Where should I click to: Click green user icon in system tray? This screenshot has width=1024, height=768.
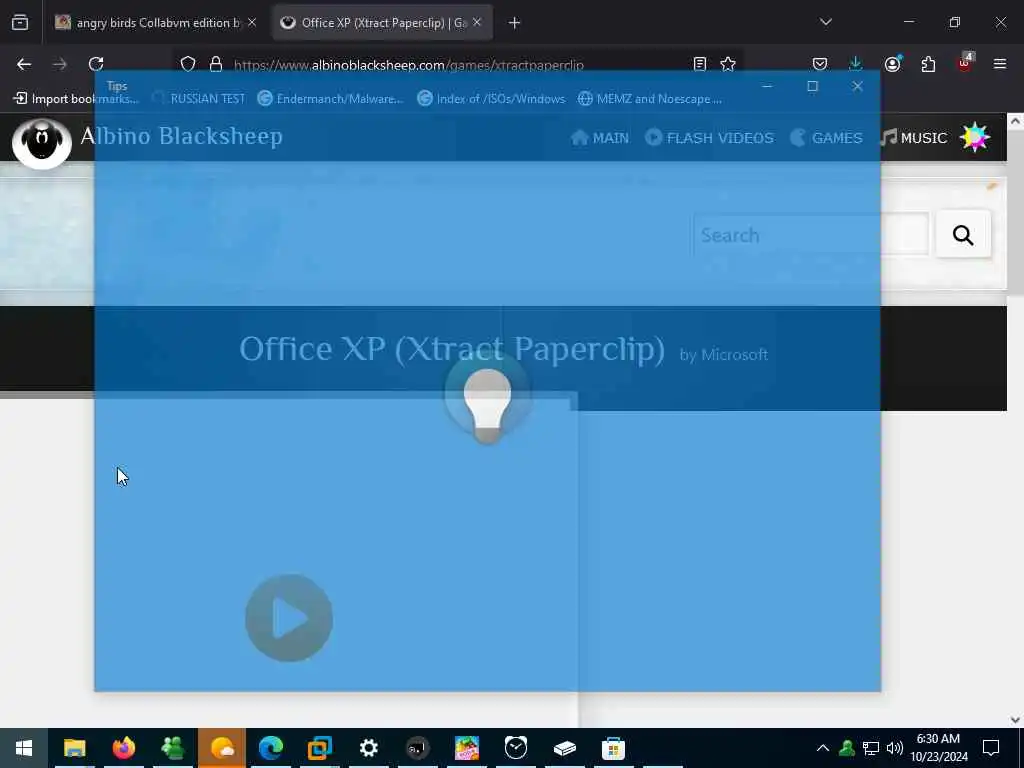(847, 748)
